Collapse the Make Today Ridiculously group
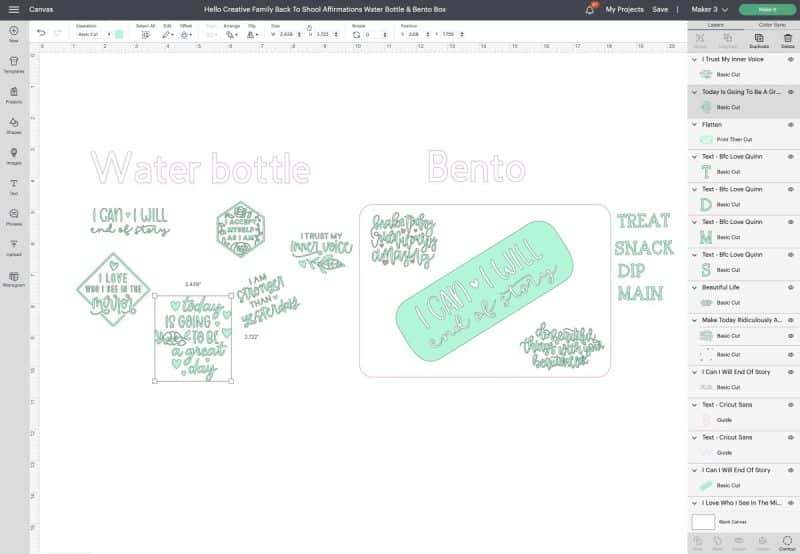 pos(694,320)
